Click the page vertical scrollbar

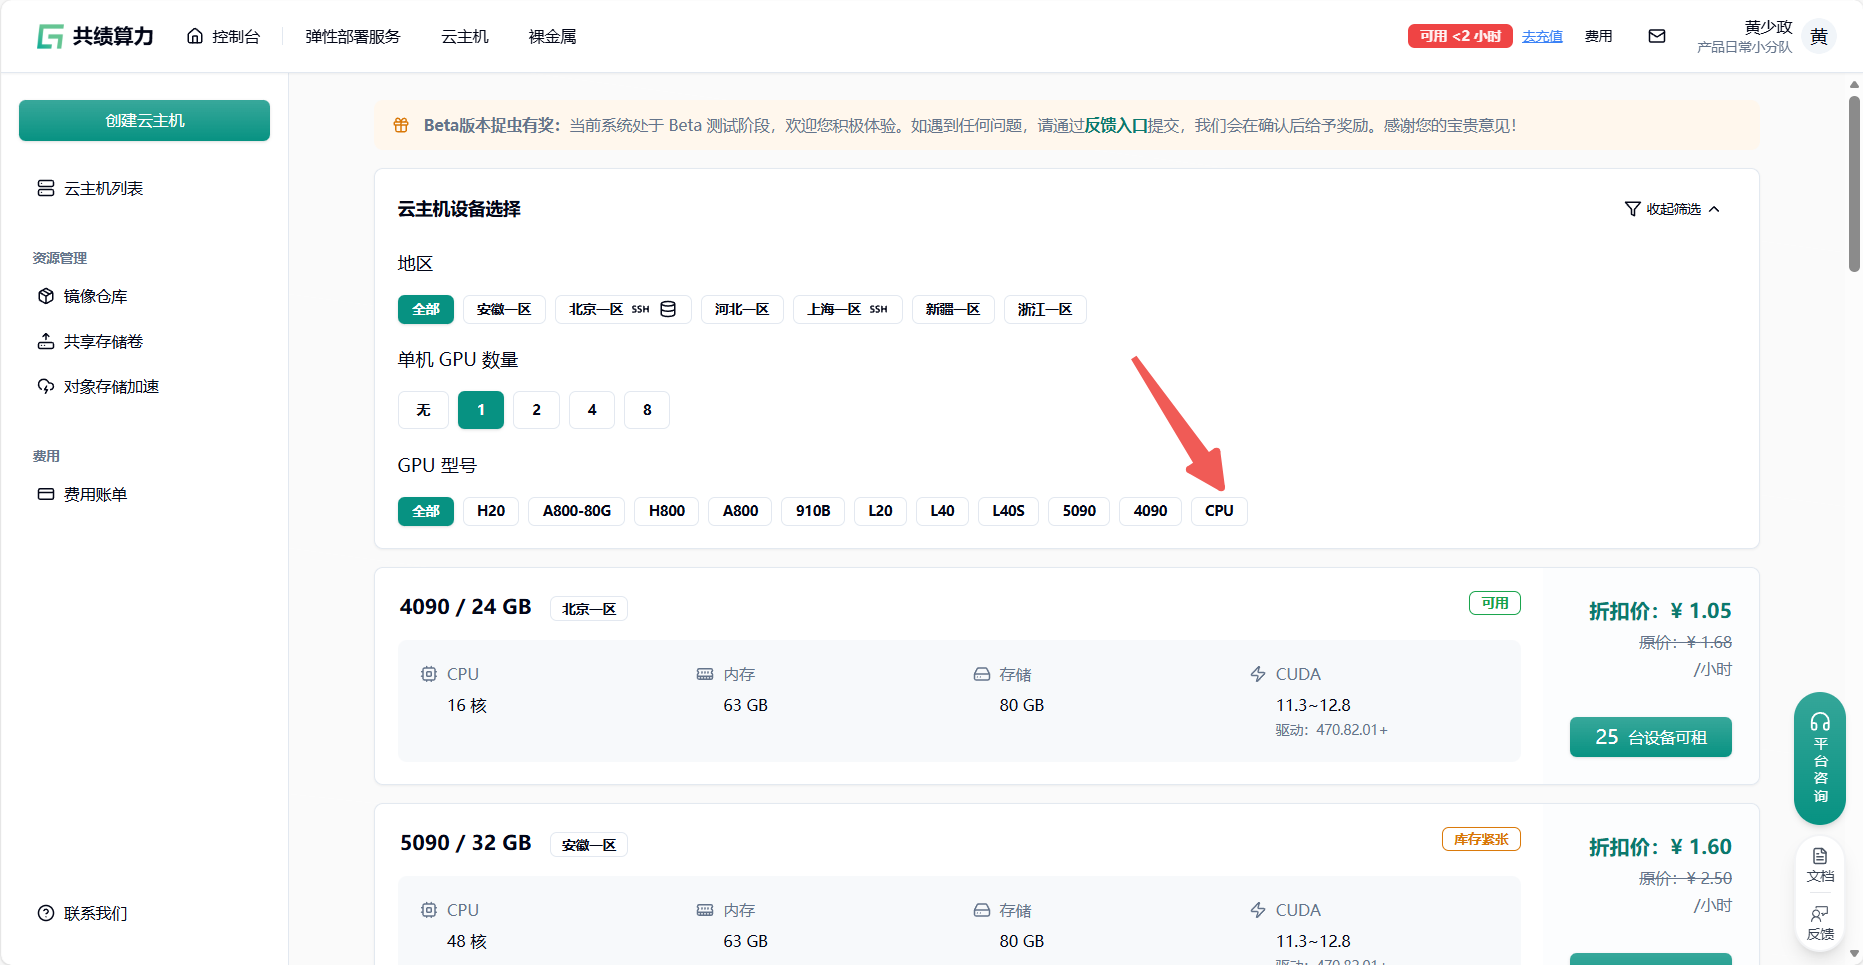[1854, 184]
